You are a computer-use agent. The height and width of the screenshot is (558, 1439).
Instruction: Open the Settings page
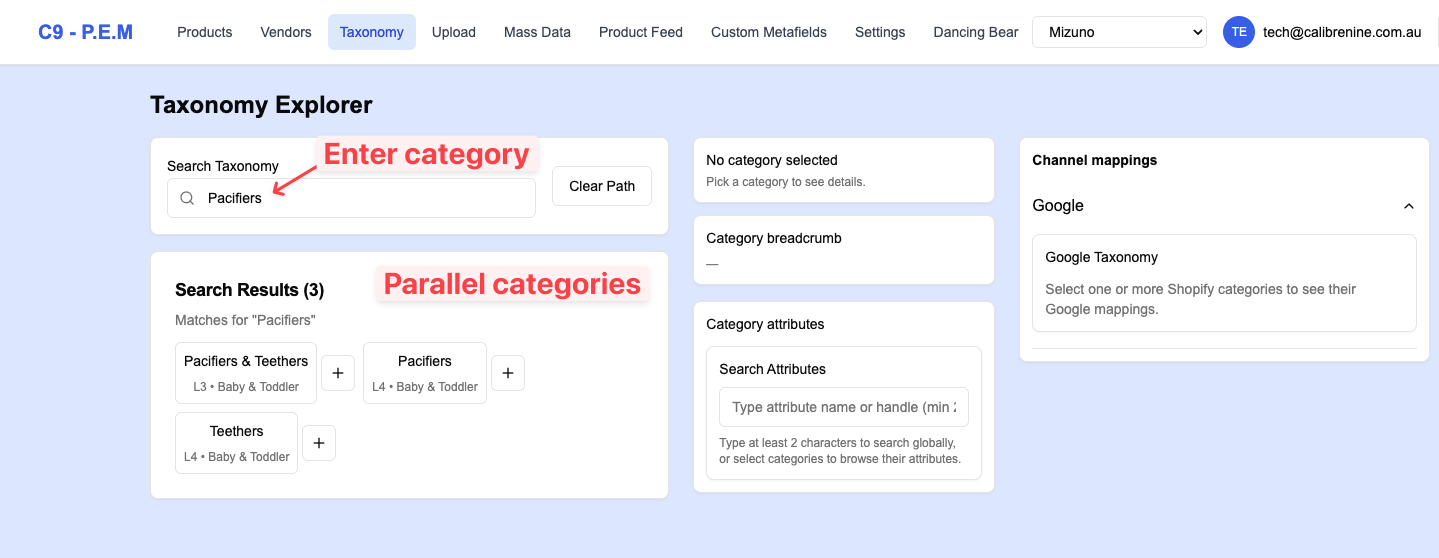[x=880, y=32]
